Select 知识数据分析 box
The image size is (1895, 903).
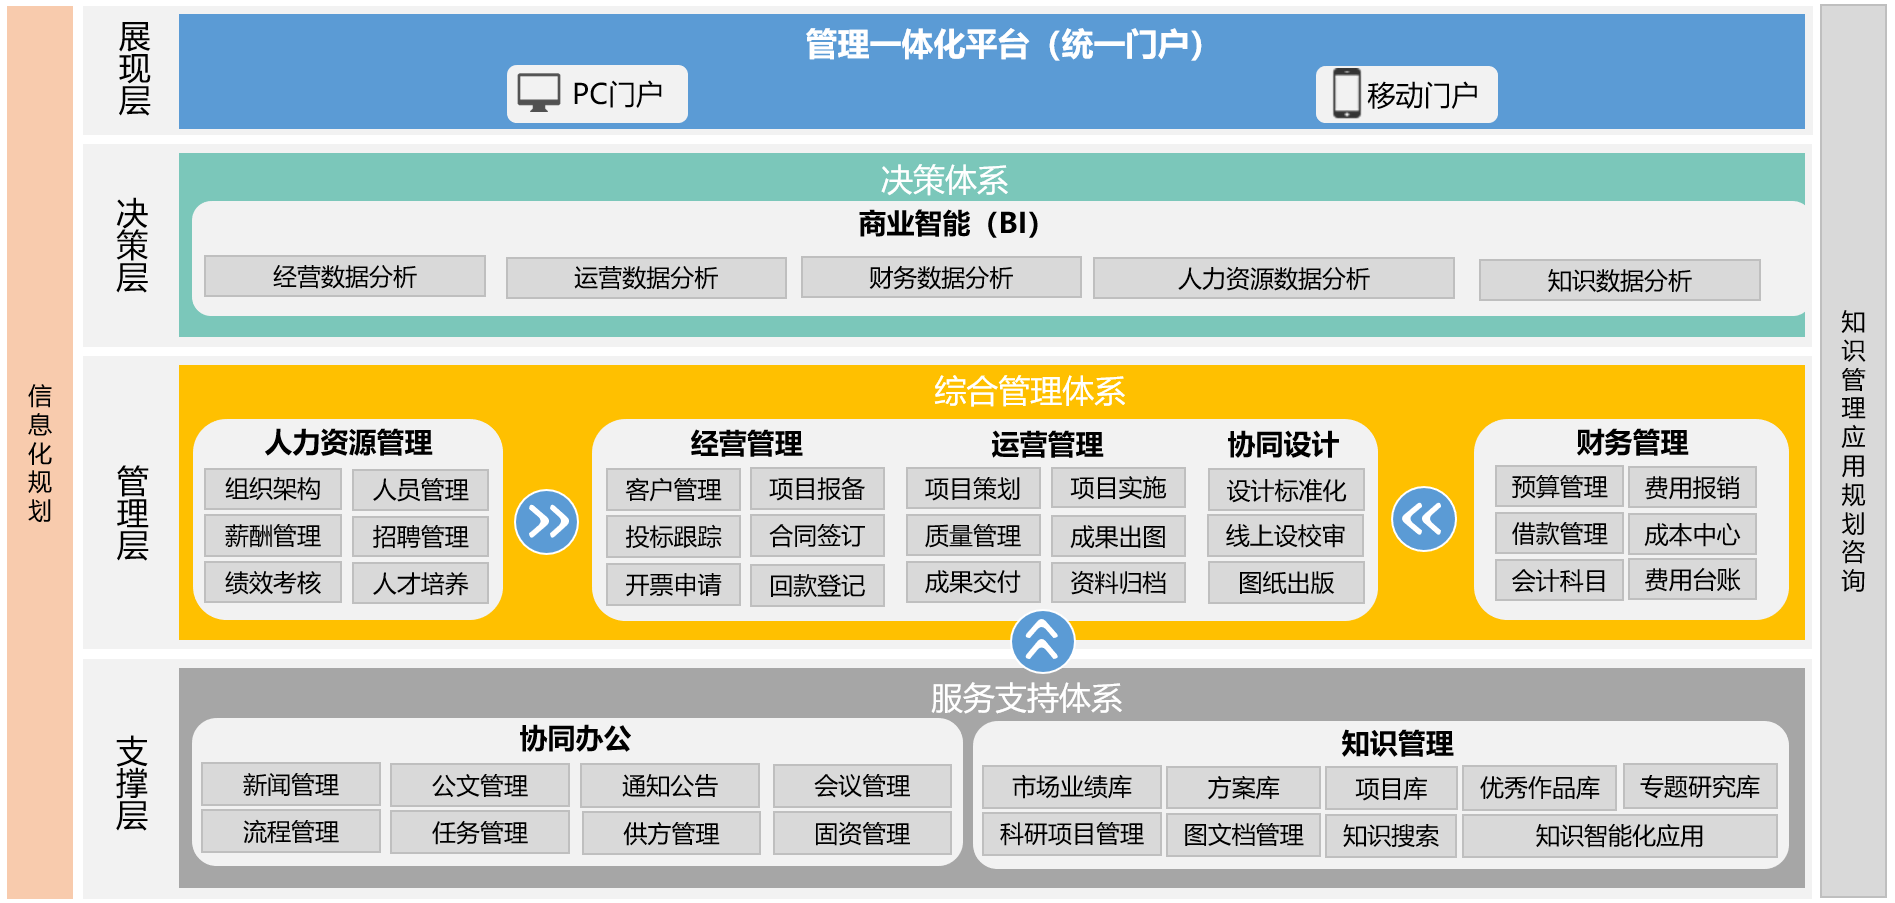pos(1620,280)
